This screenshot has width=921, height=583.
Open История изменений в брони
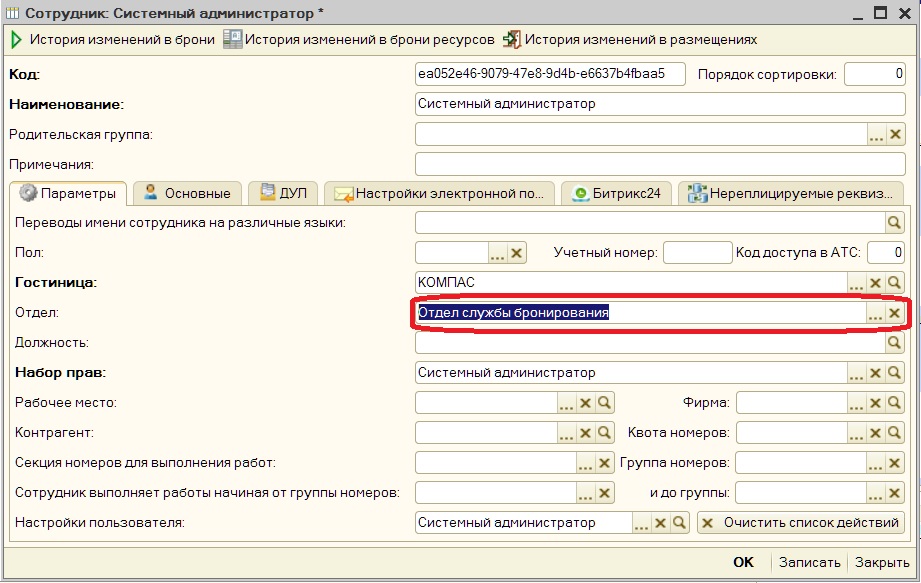click(113, 40)
